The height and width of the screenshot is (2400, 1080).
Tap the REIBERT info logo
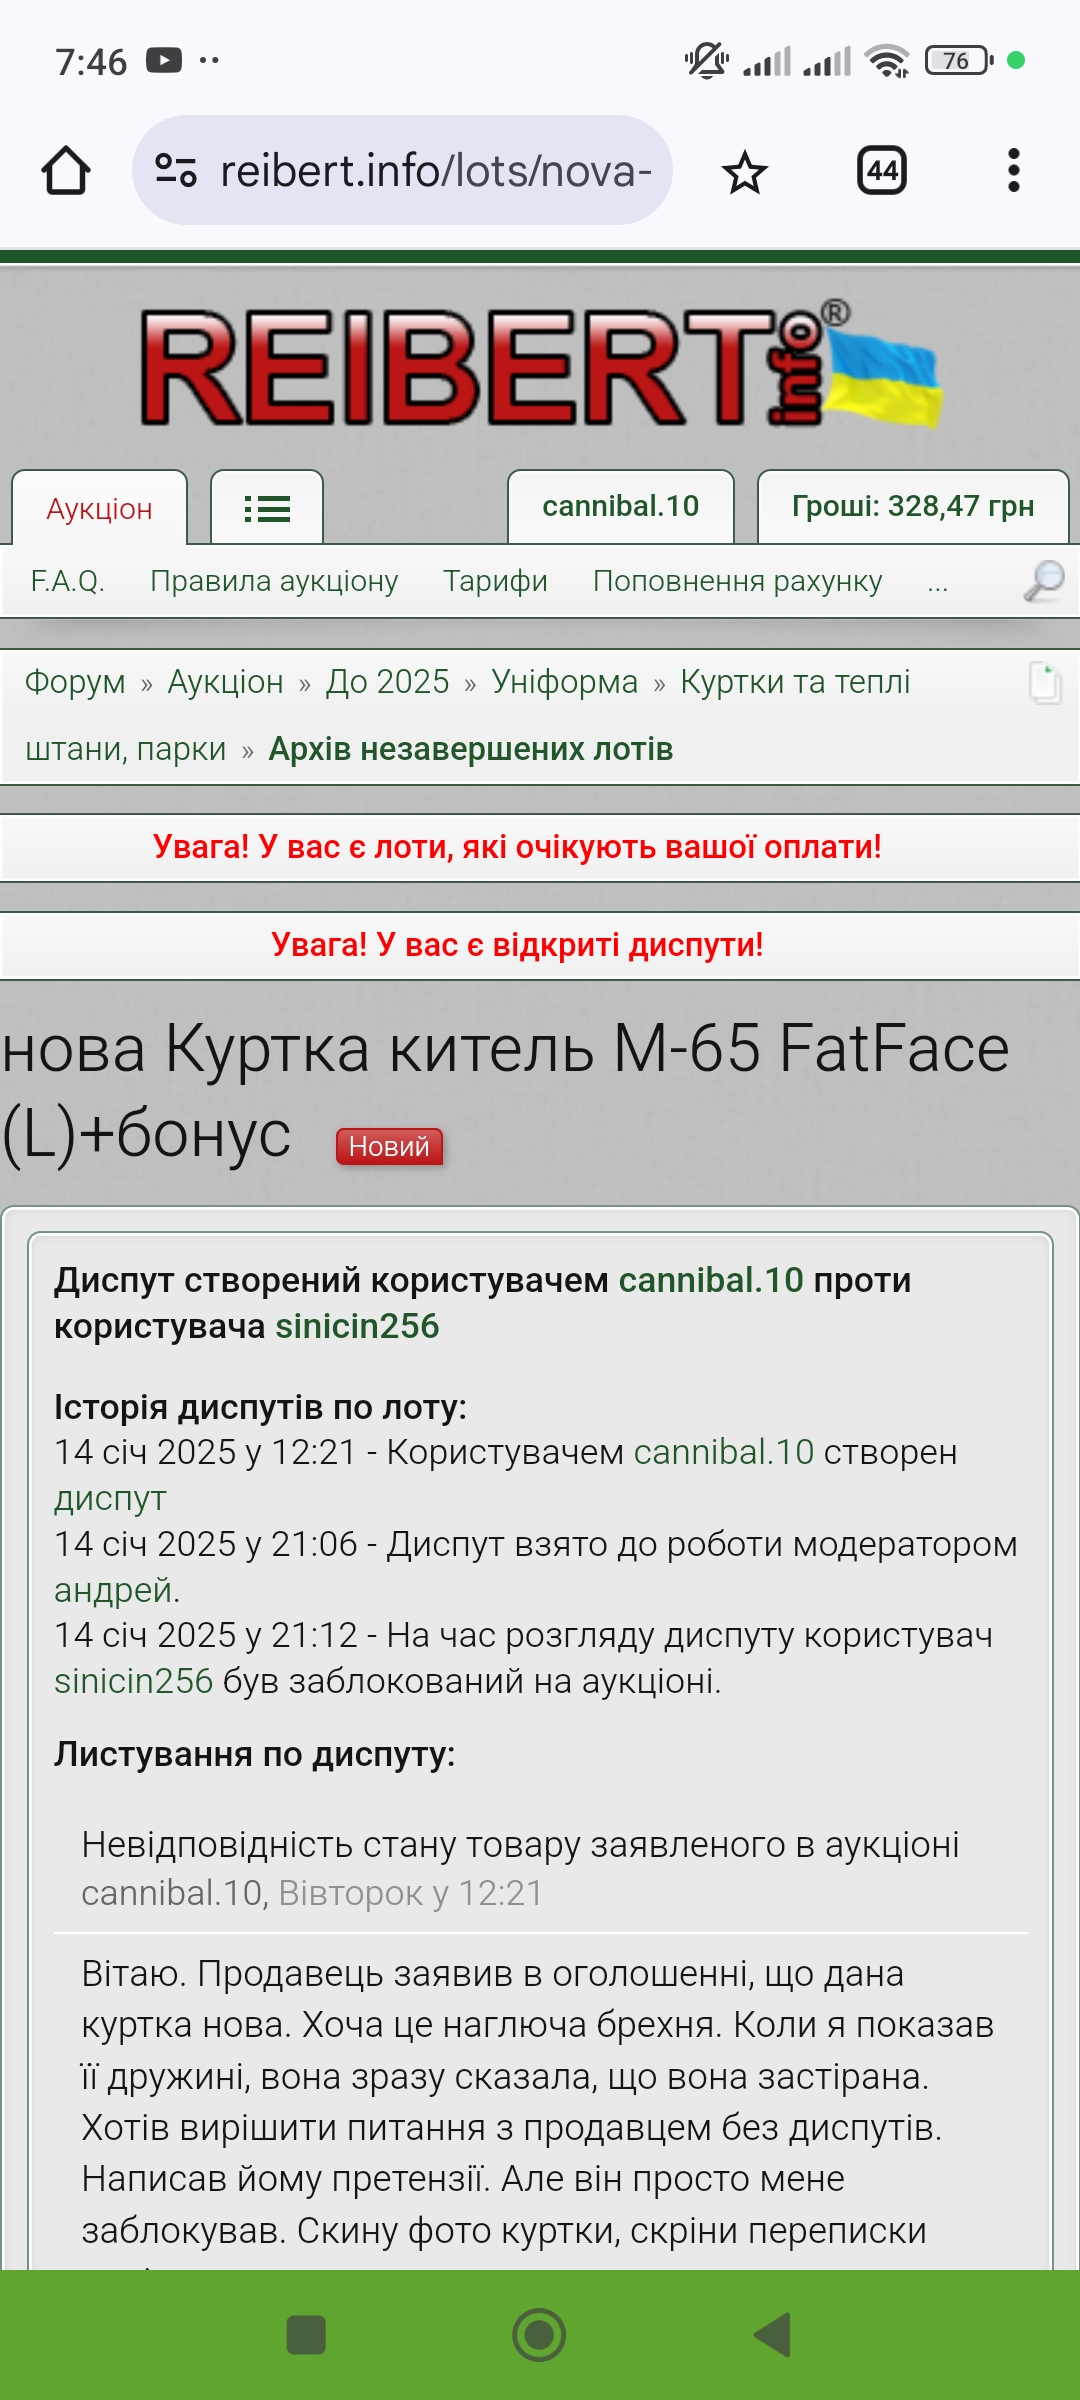540,366
